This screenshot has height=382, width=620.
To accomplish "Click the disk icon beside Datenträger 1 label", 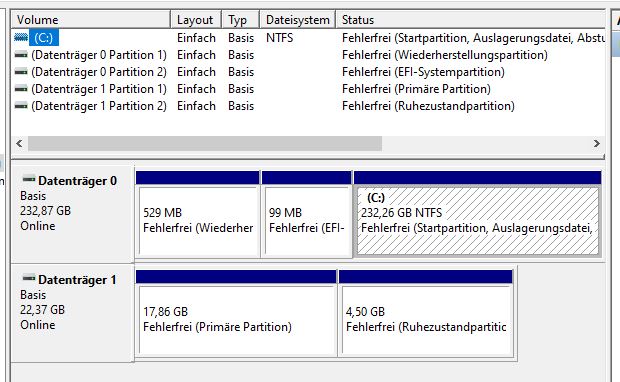I will 29,278.
